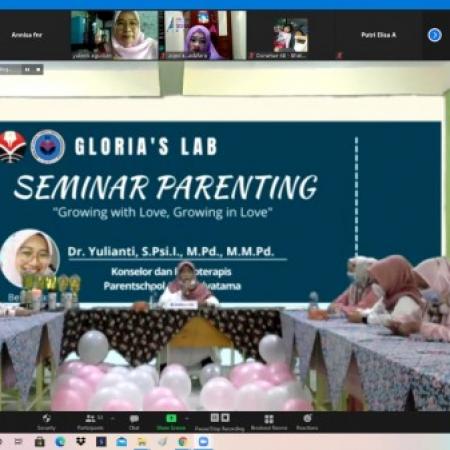This screenshot has height=450, width=450.
Task: Click the green Share Screen button
Action: click(x=171, y=422)
